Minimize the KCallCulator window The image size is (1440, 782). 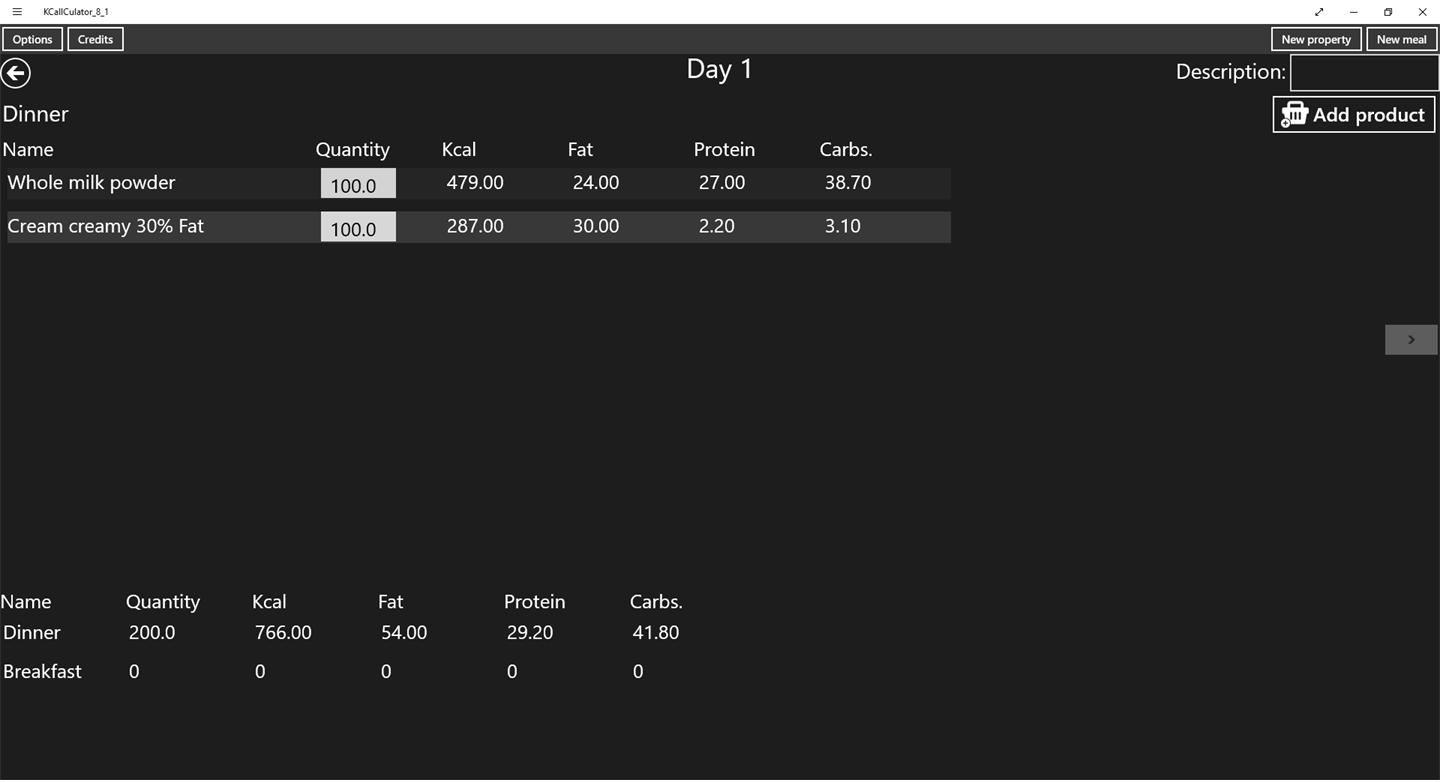[x=1353, y=12]
